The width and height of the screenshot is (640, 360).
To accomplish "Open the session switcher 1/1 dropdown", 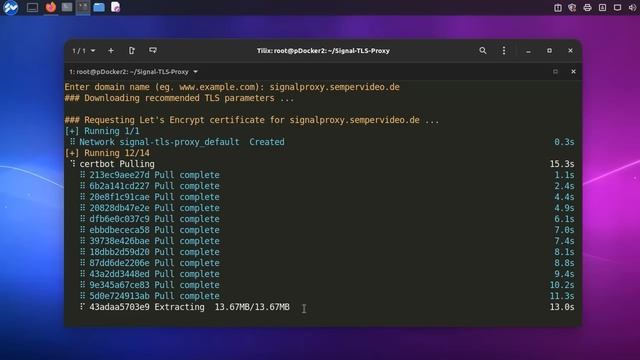I will pos(84,51).
